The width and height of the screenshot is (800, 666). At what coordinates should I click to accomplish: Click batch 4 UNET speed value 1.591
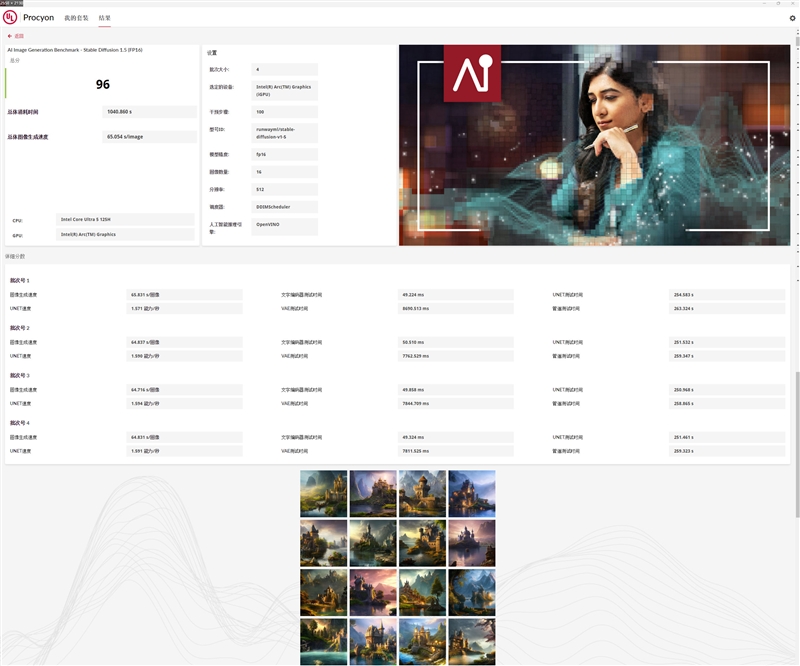tap(184, 451)
